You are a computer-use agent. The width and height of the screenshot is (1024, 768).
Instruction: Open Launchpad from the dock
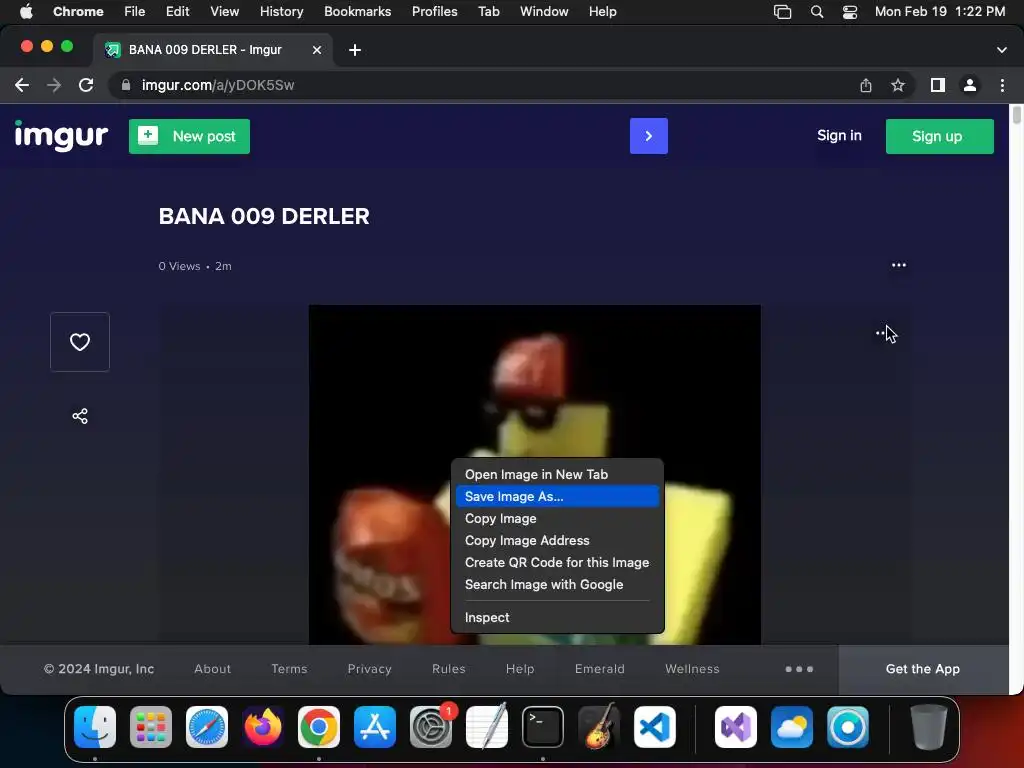pyautogui.click(x=151, y=726)
